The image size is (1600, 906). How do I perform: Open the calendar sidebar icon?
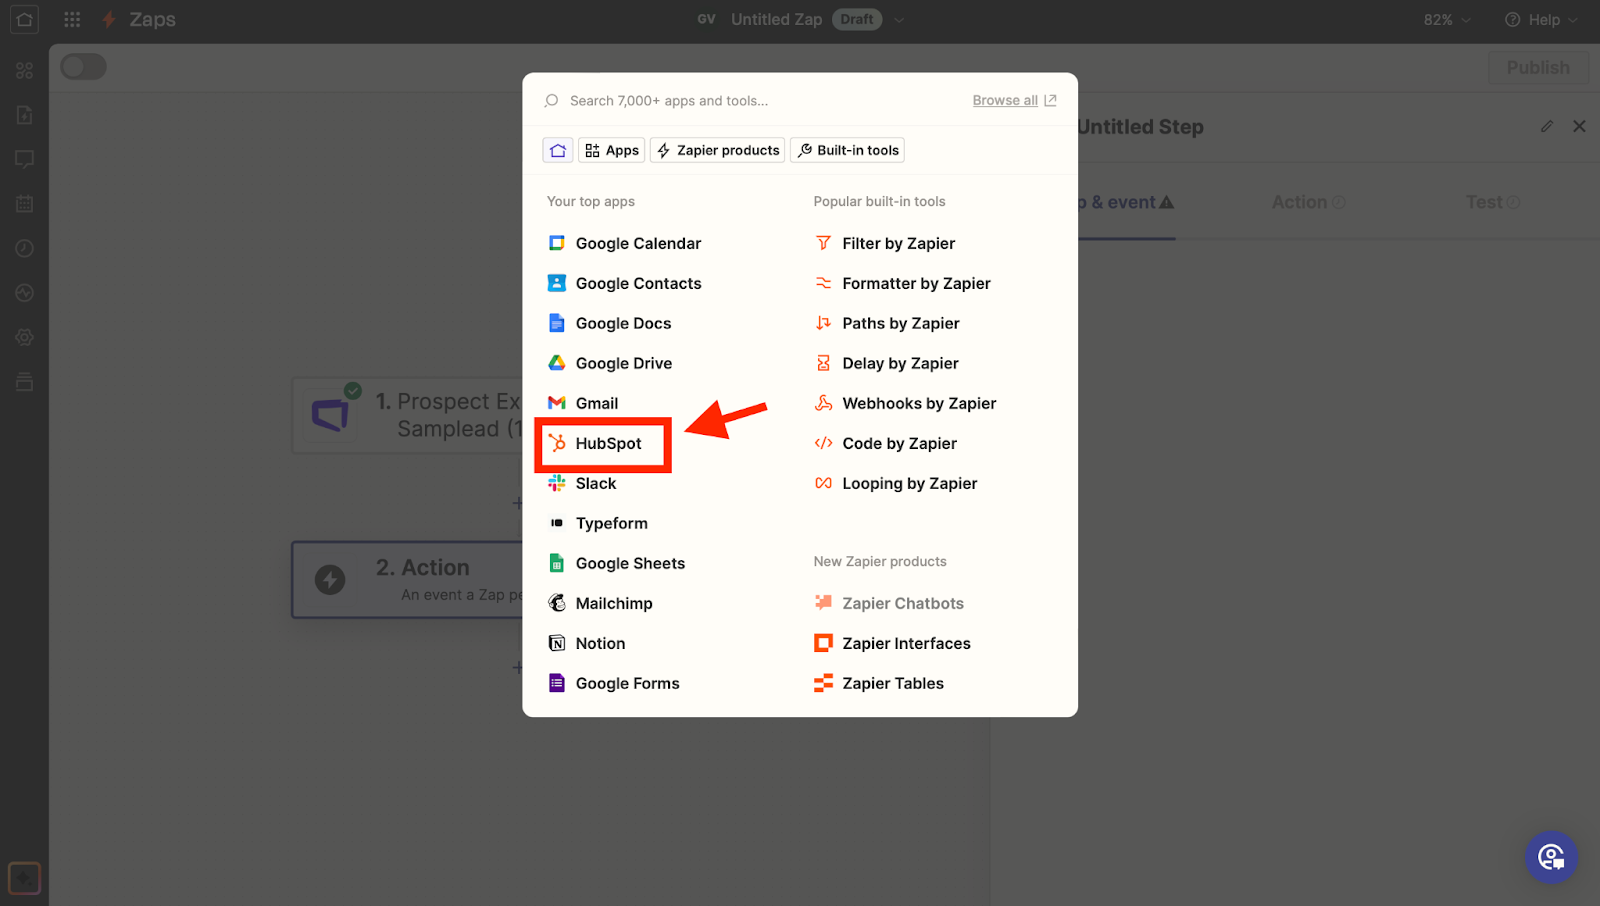point(25,203)
